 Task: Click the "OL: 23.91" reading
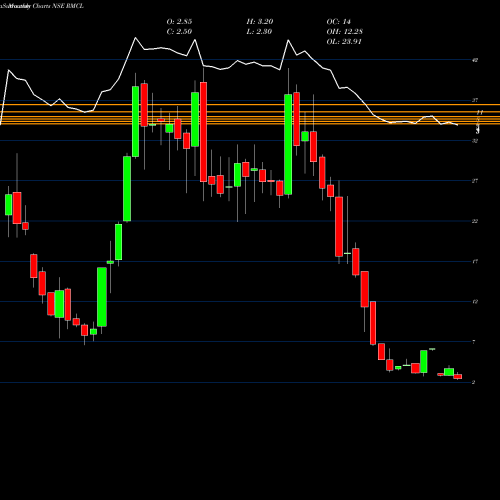point(344,42)
